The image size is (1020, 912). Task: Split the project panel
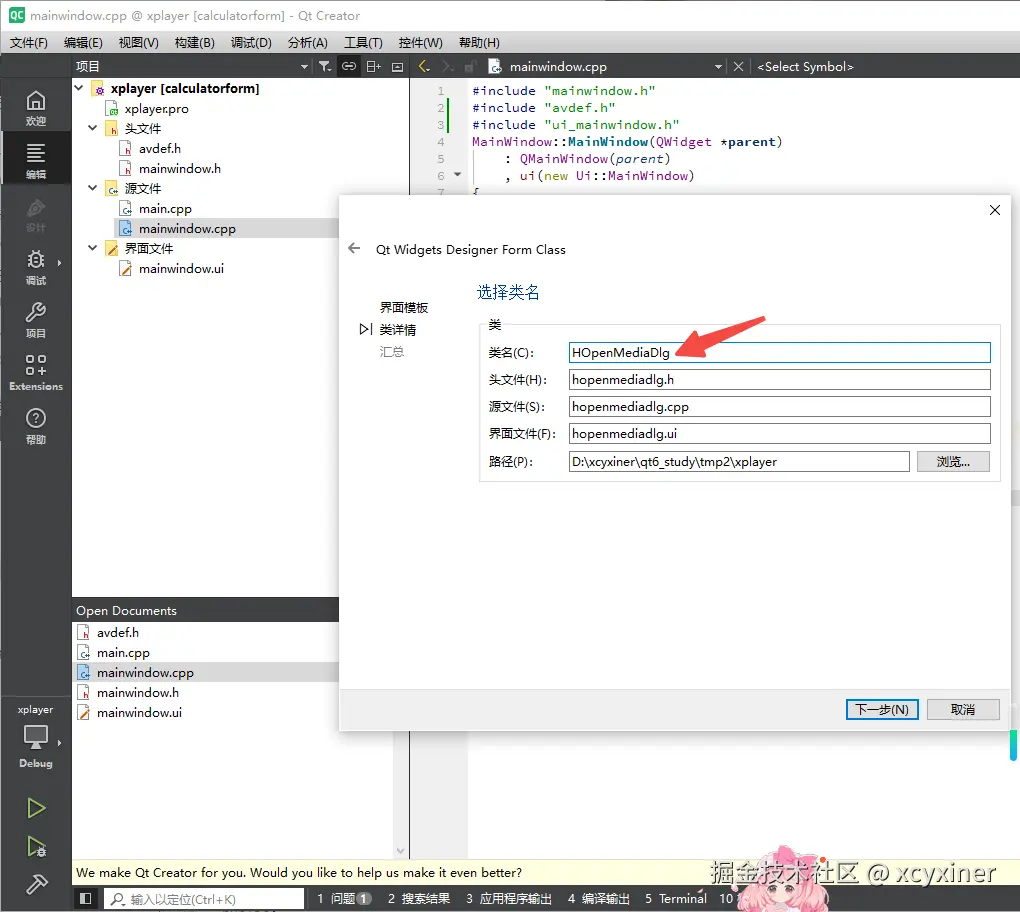tap(373, 66)
